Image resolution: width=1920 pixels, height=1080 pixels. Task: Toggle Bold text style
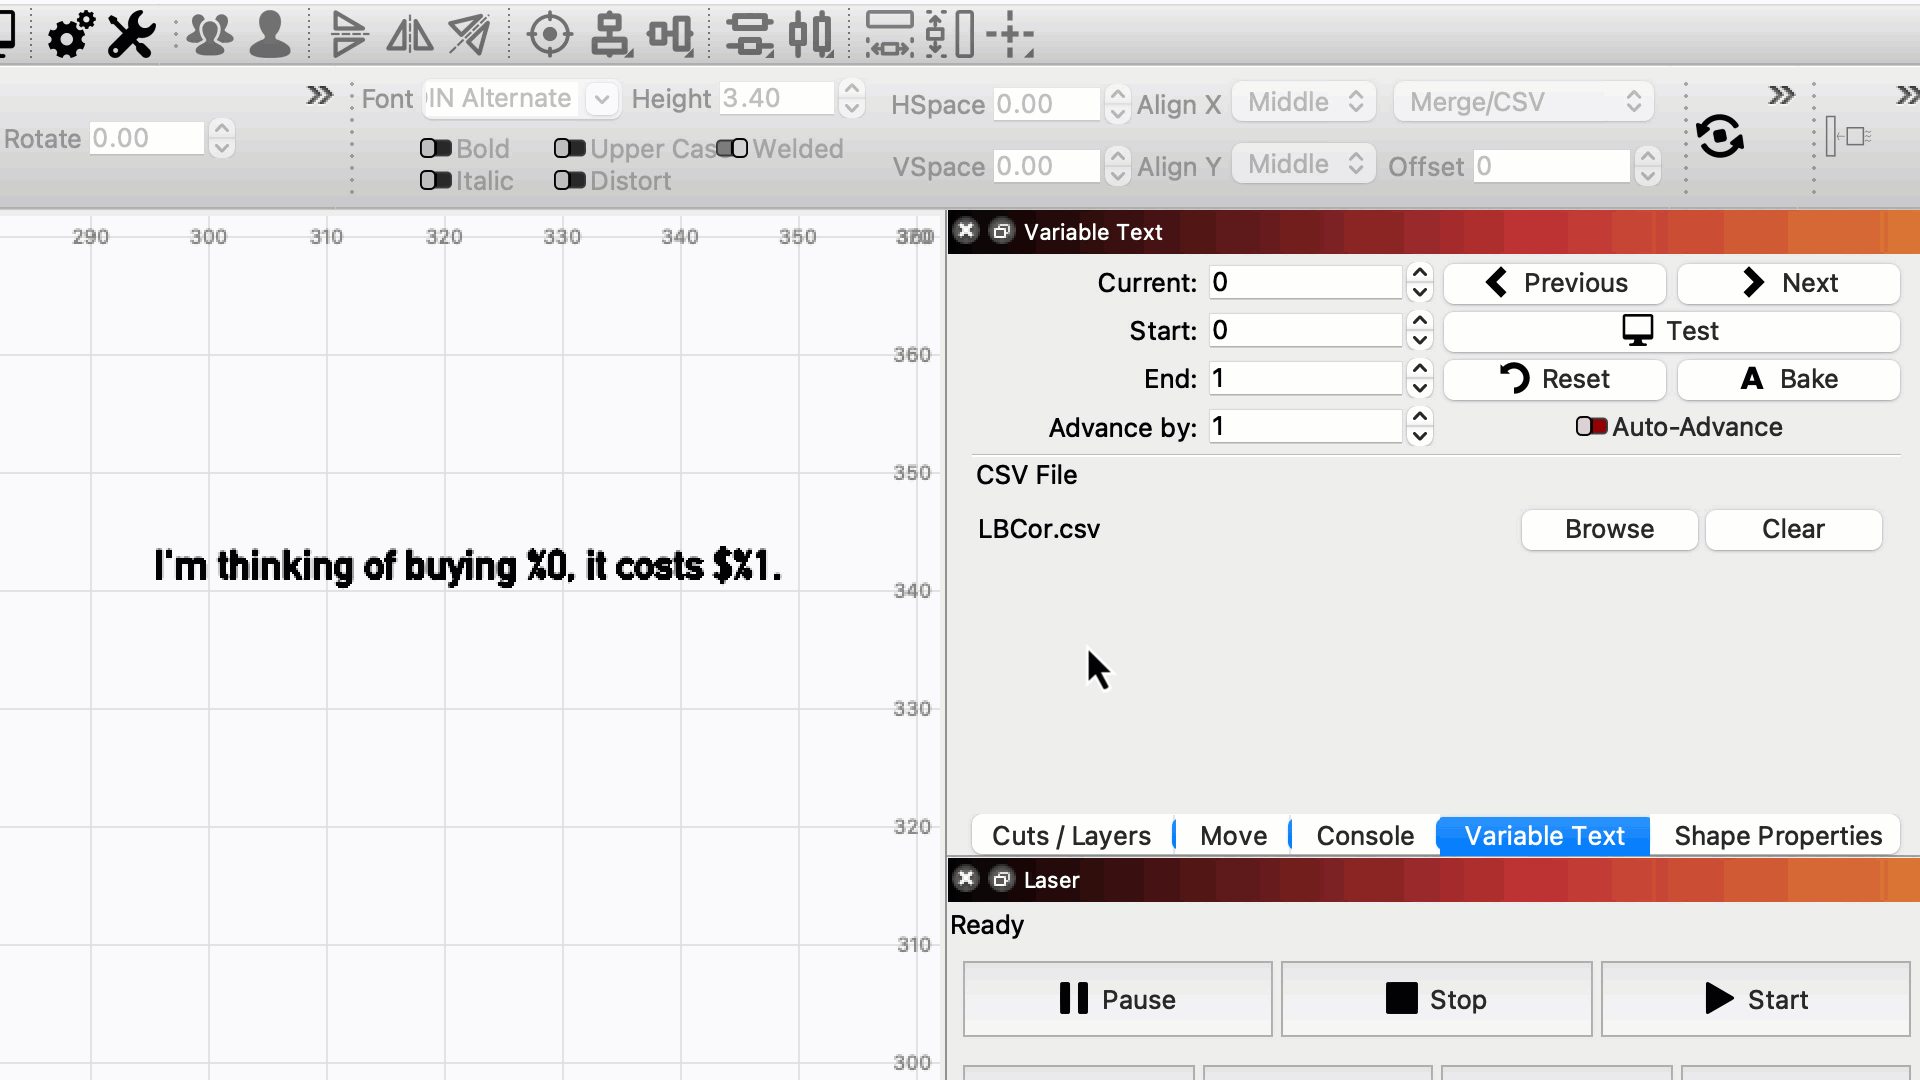coord(435,148)
